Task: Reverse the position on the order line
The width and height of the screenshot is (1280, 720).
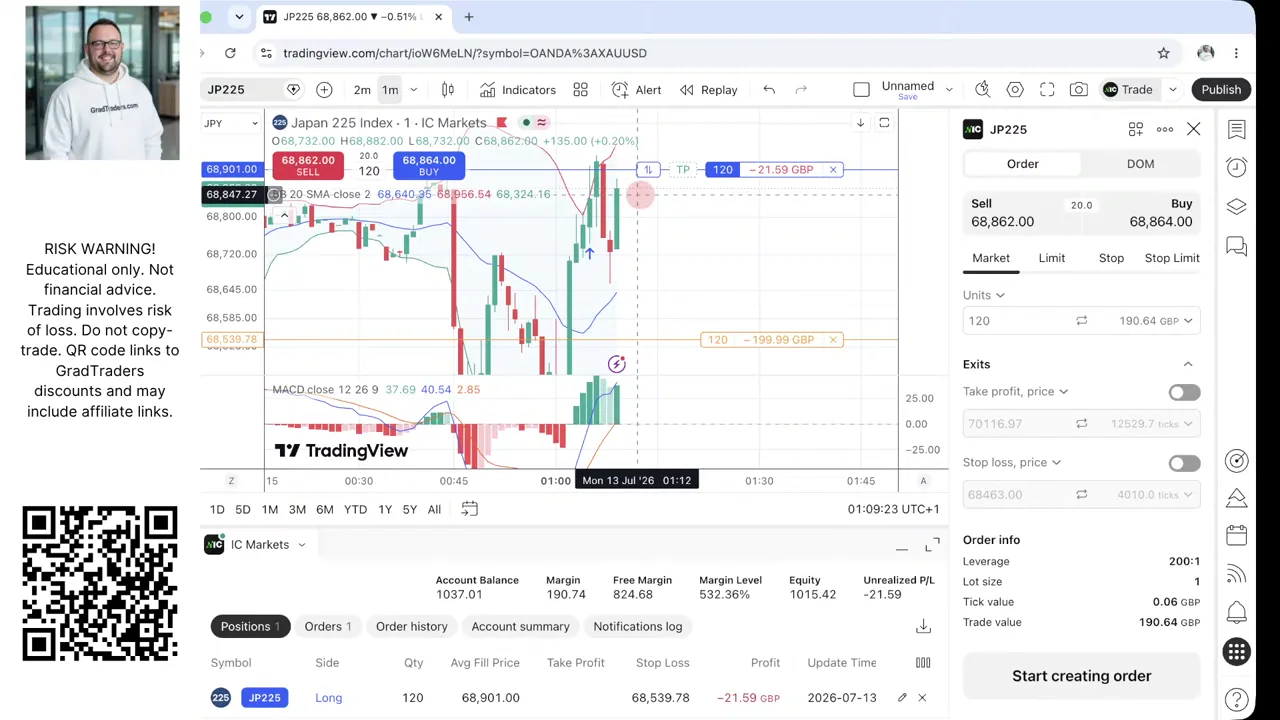Action: 648,170
